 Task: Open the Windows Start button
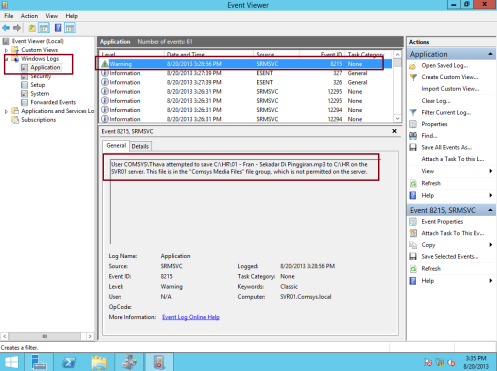pyautogui.click(x=11, y=362)
